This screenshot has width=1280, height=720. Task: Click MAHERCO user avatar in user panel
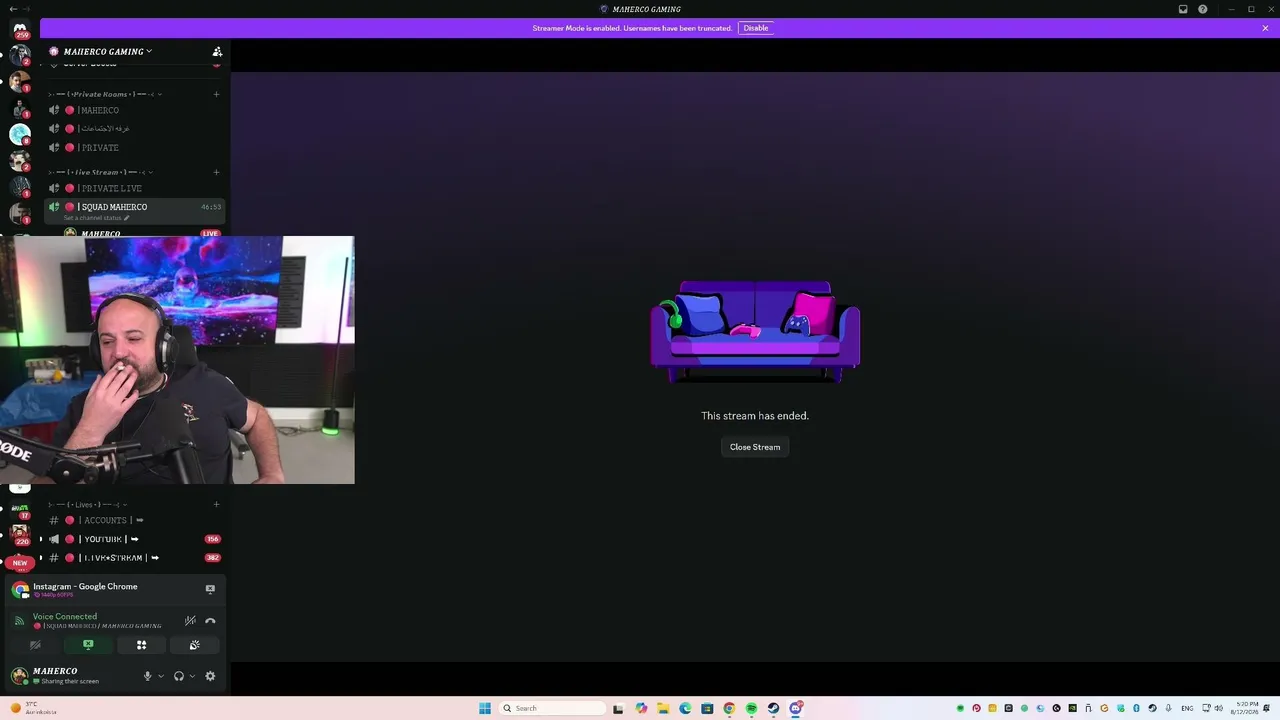(19, 676)
